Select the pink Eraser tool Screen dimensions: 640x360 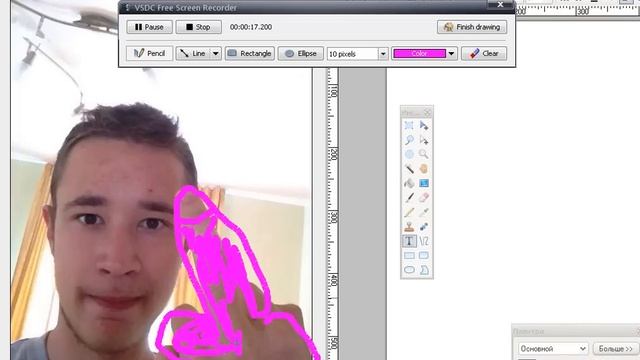(424, 198)
